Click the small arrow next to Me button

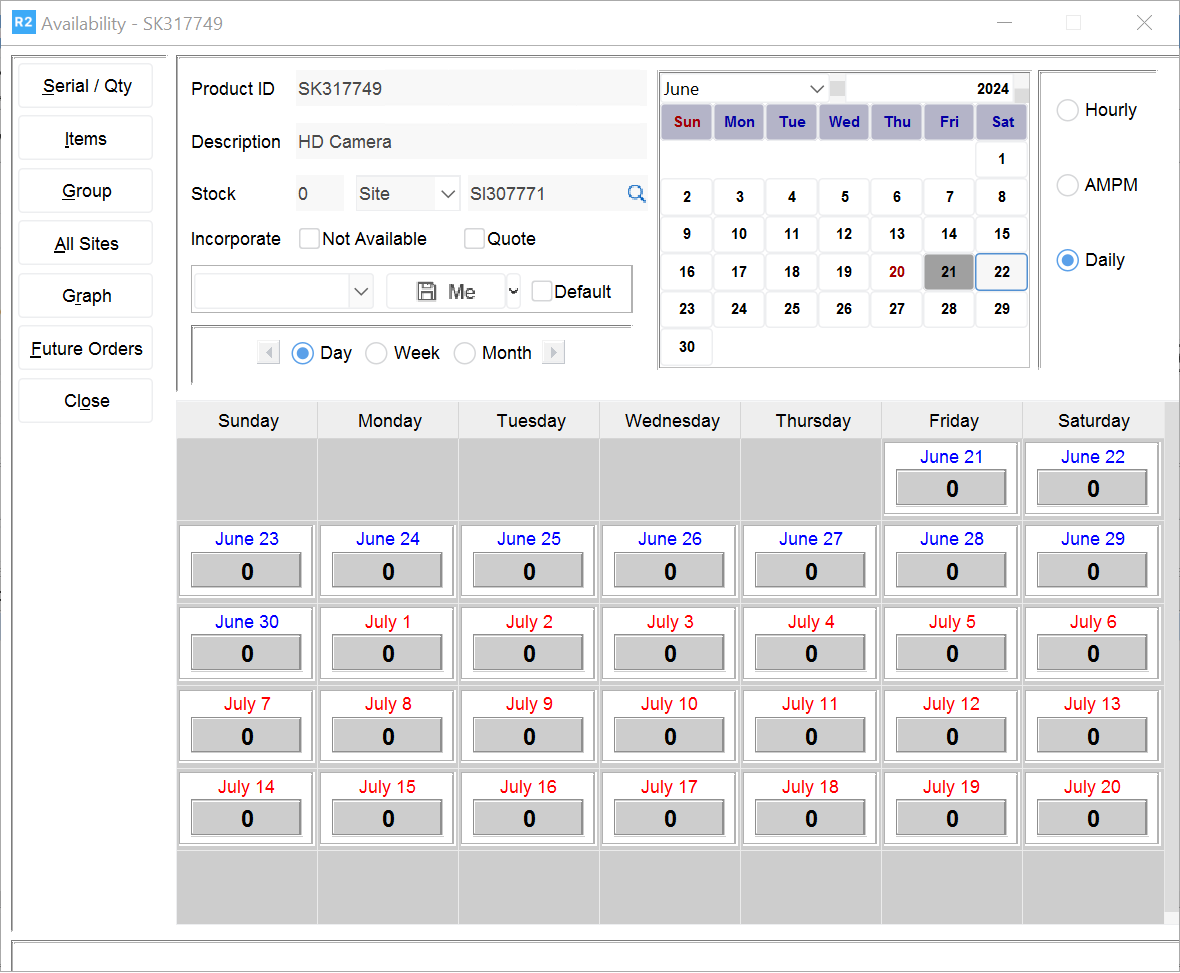point(514,292)
